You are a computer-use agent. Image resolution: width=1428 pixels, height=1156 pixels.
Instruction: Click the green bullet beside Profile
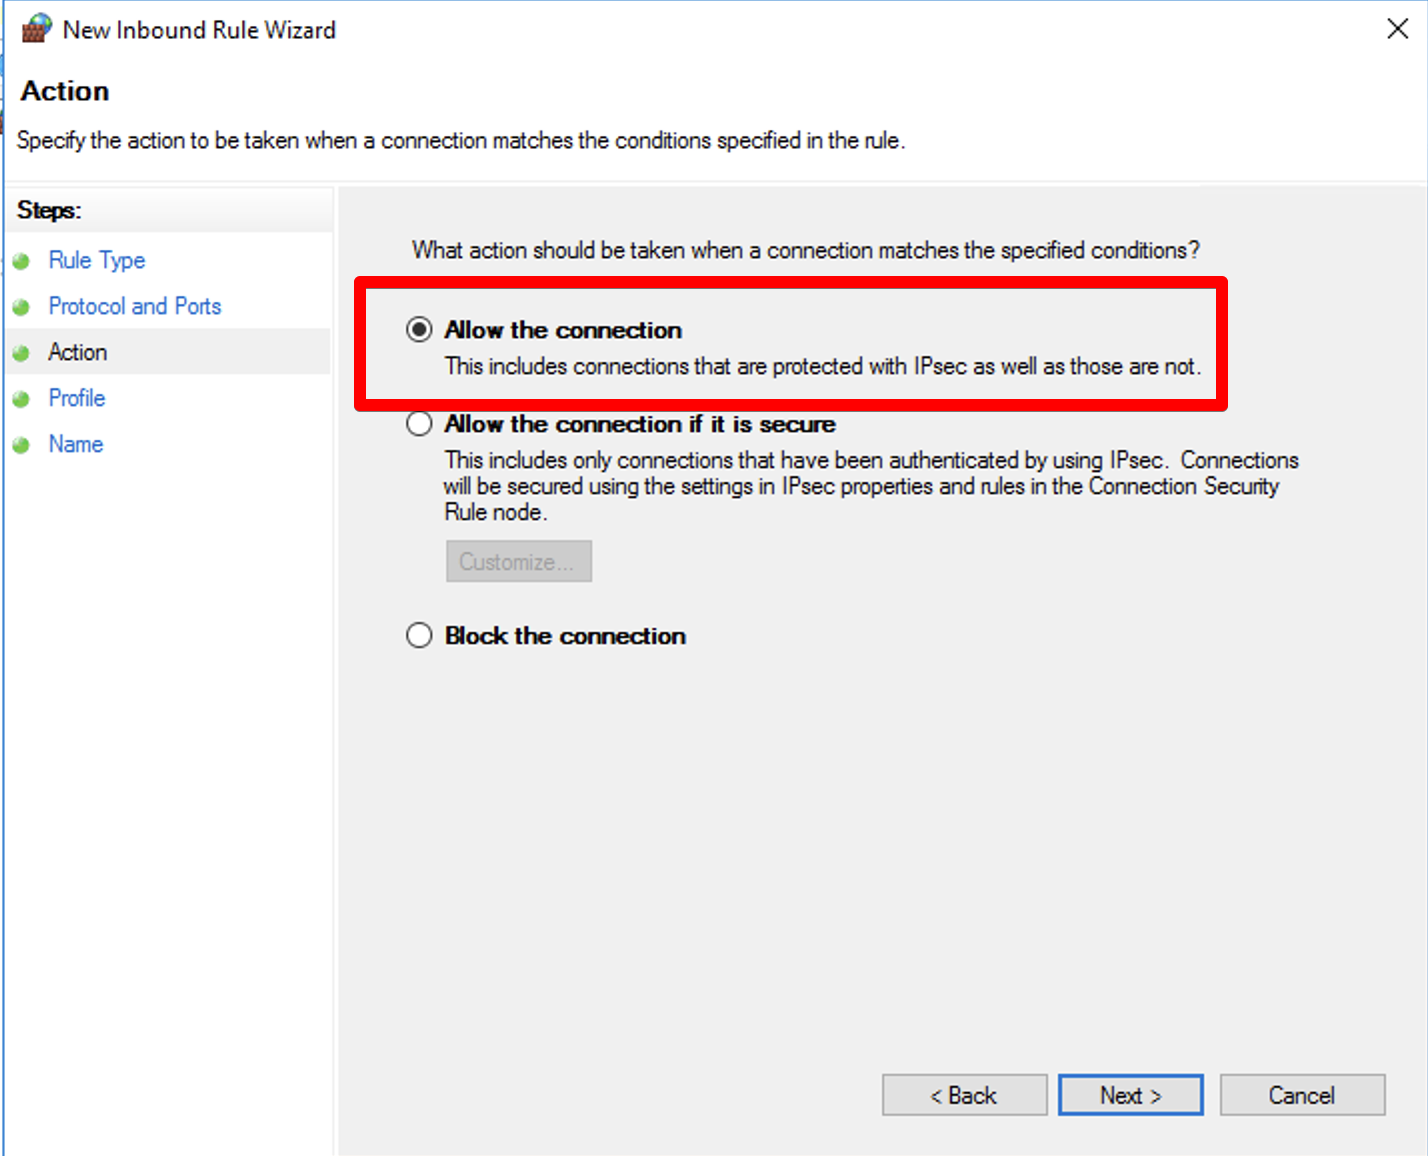pos(22,400)
